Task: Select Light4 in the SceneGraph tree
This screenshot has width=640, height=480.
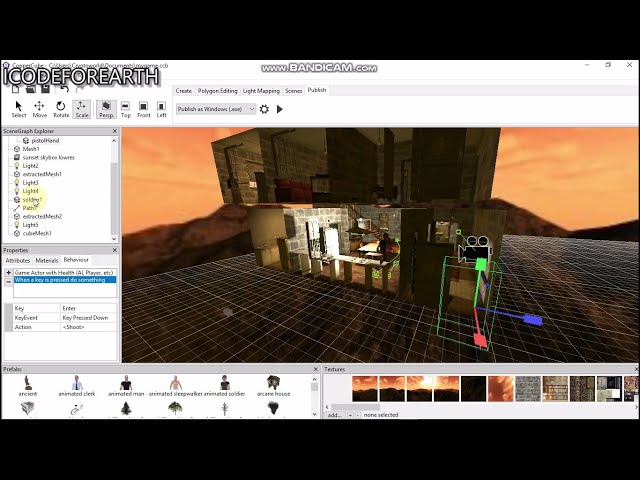Action: [31, 191]
